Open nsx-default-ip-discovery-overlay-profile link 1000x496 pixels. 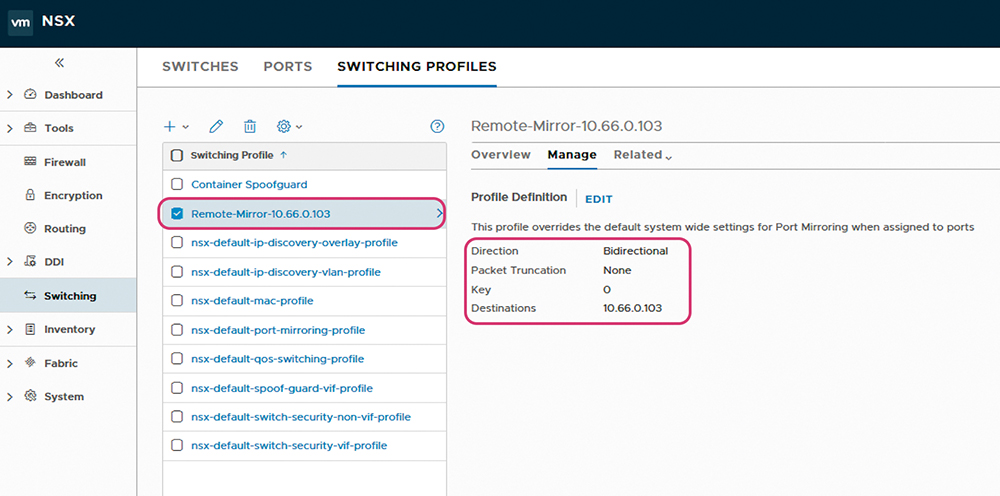coord(295,242)
